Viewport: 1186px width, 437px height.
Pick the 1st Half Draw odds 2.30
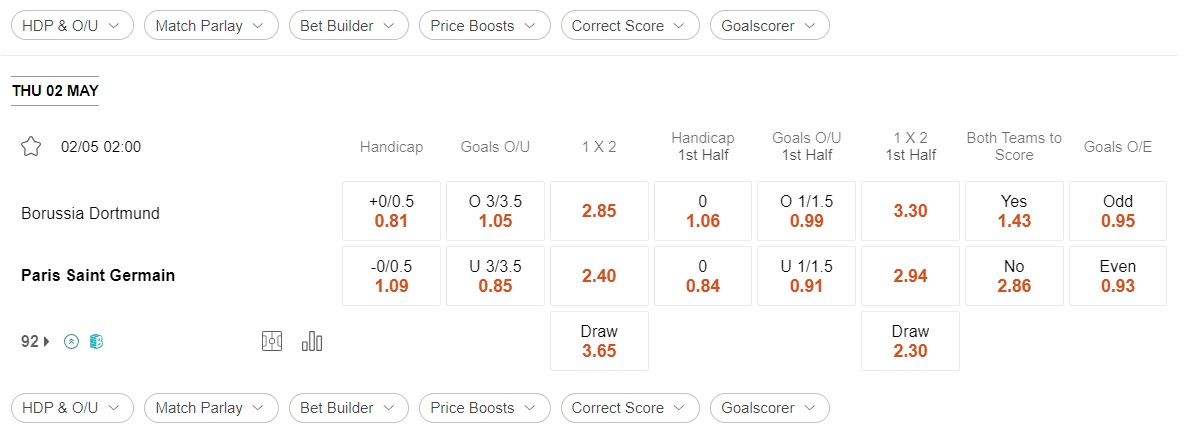tap(910, 341)
